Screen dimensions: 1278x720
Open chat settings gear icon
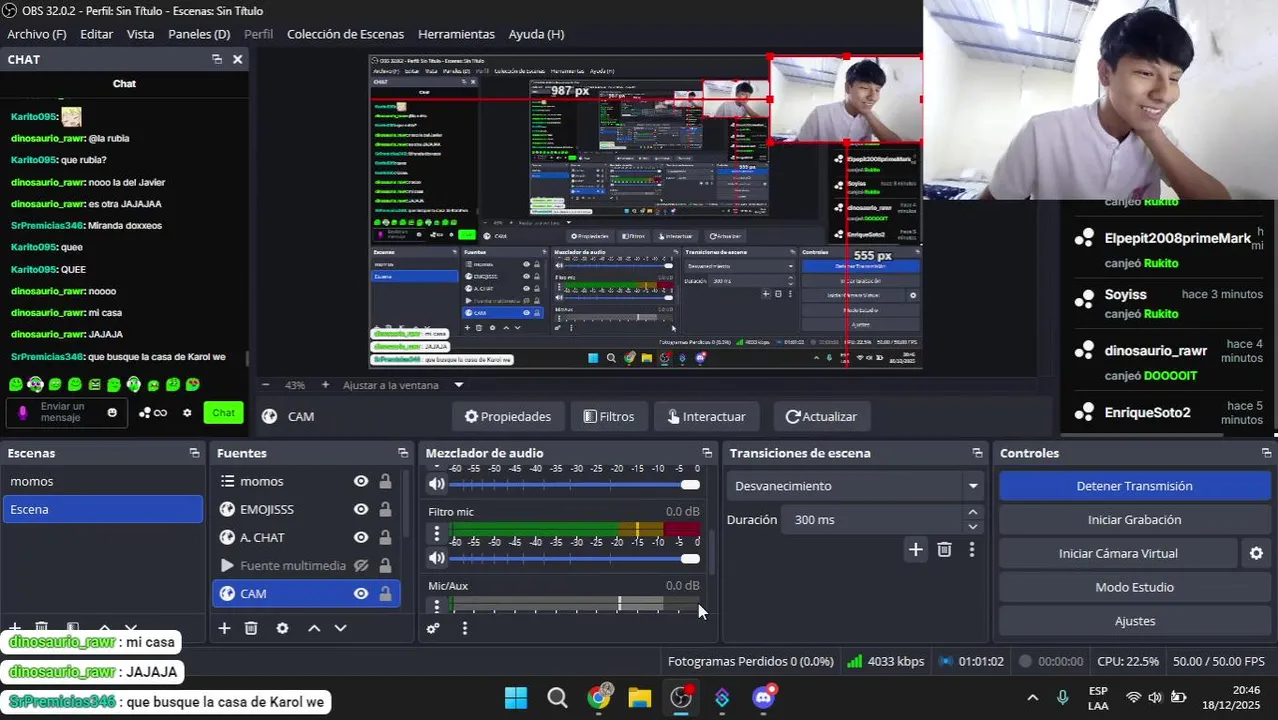point(187,413)
